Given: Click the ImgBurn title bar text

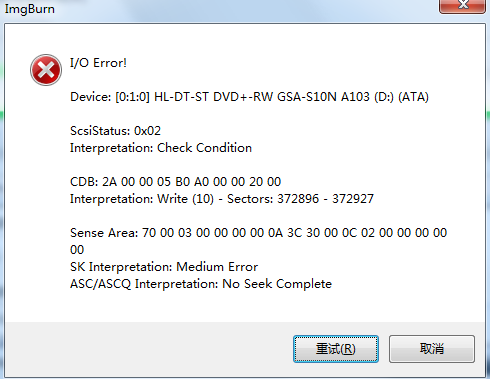Looking at the screenshot, I should coord(30,9).
